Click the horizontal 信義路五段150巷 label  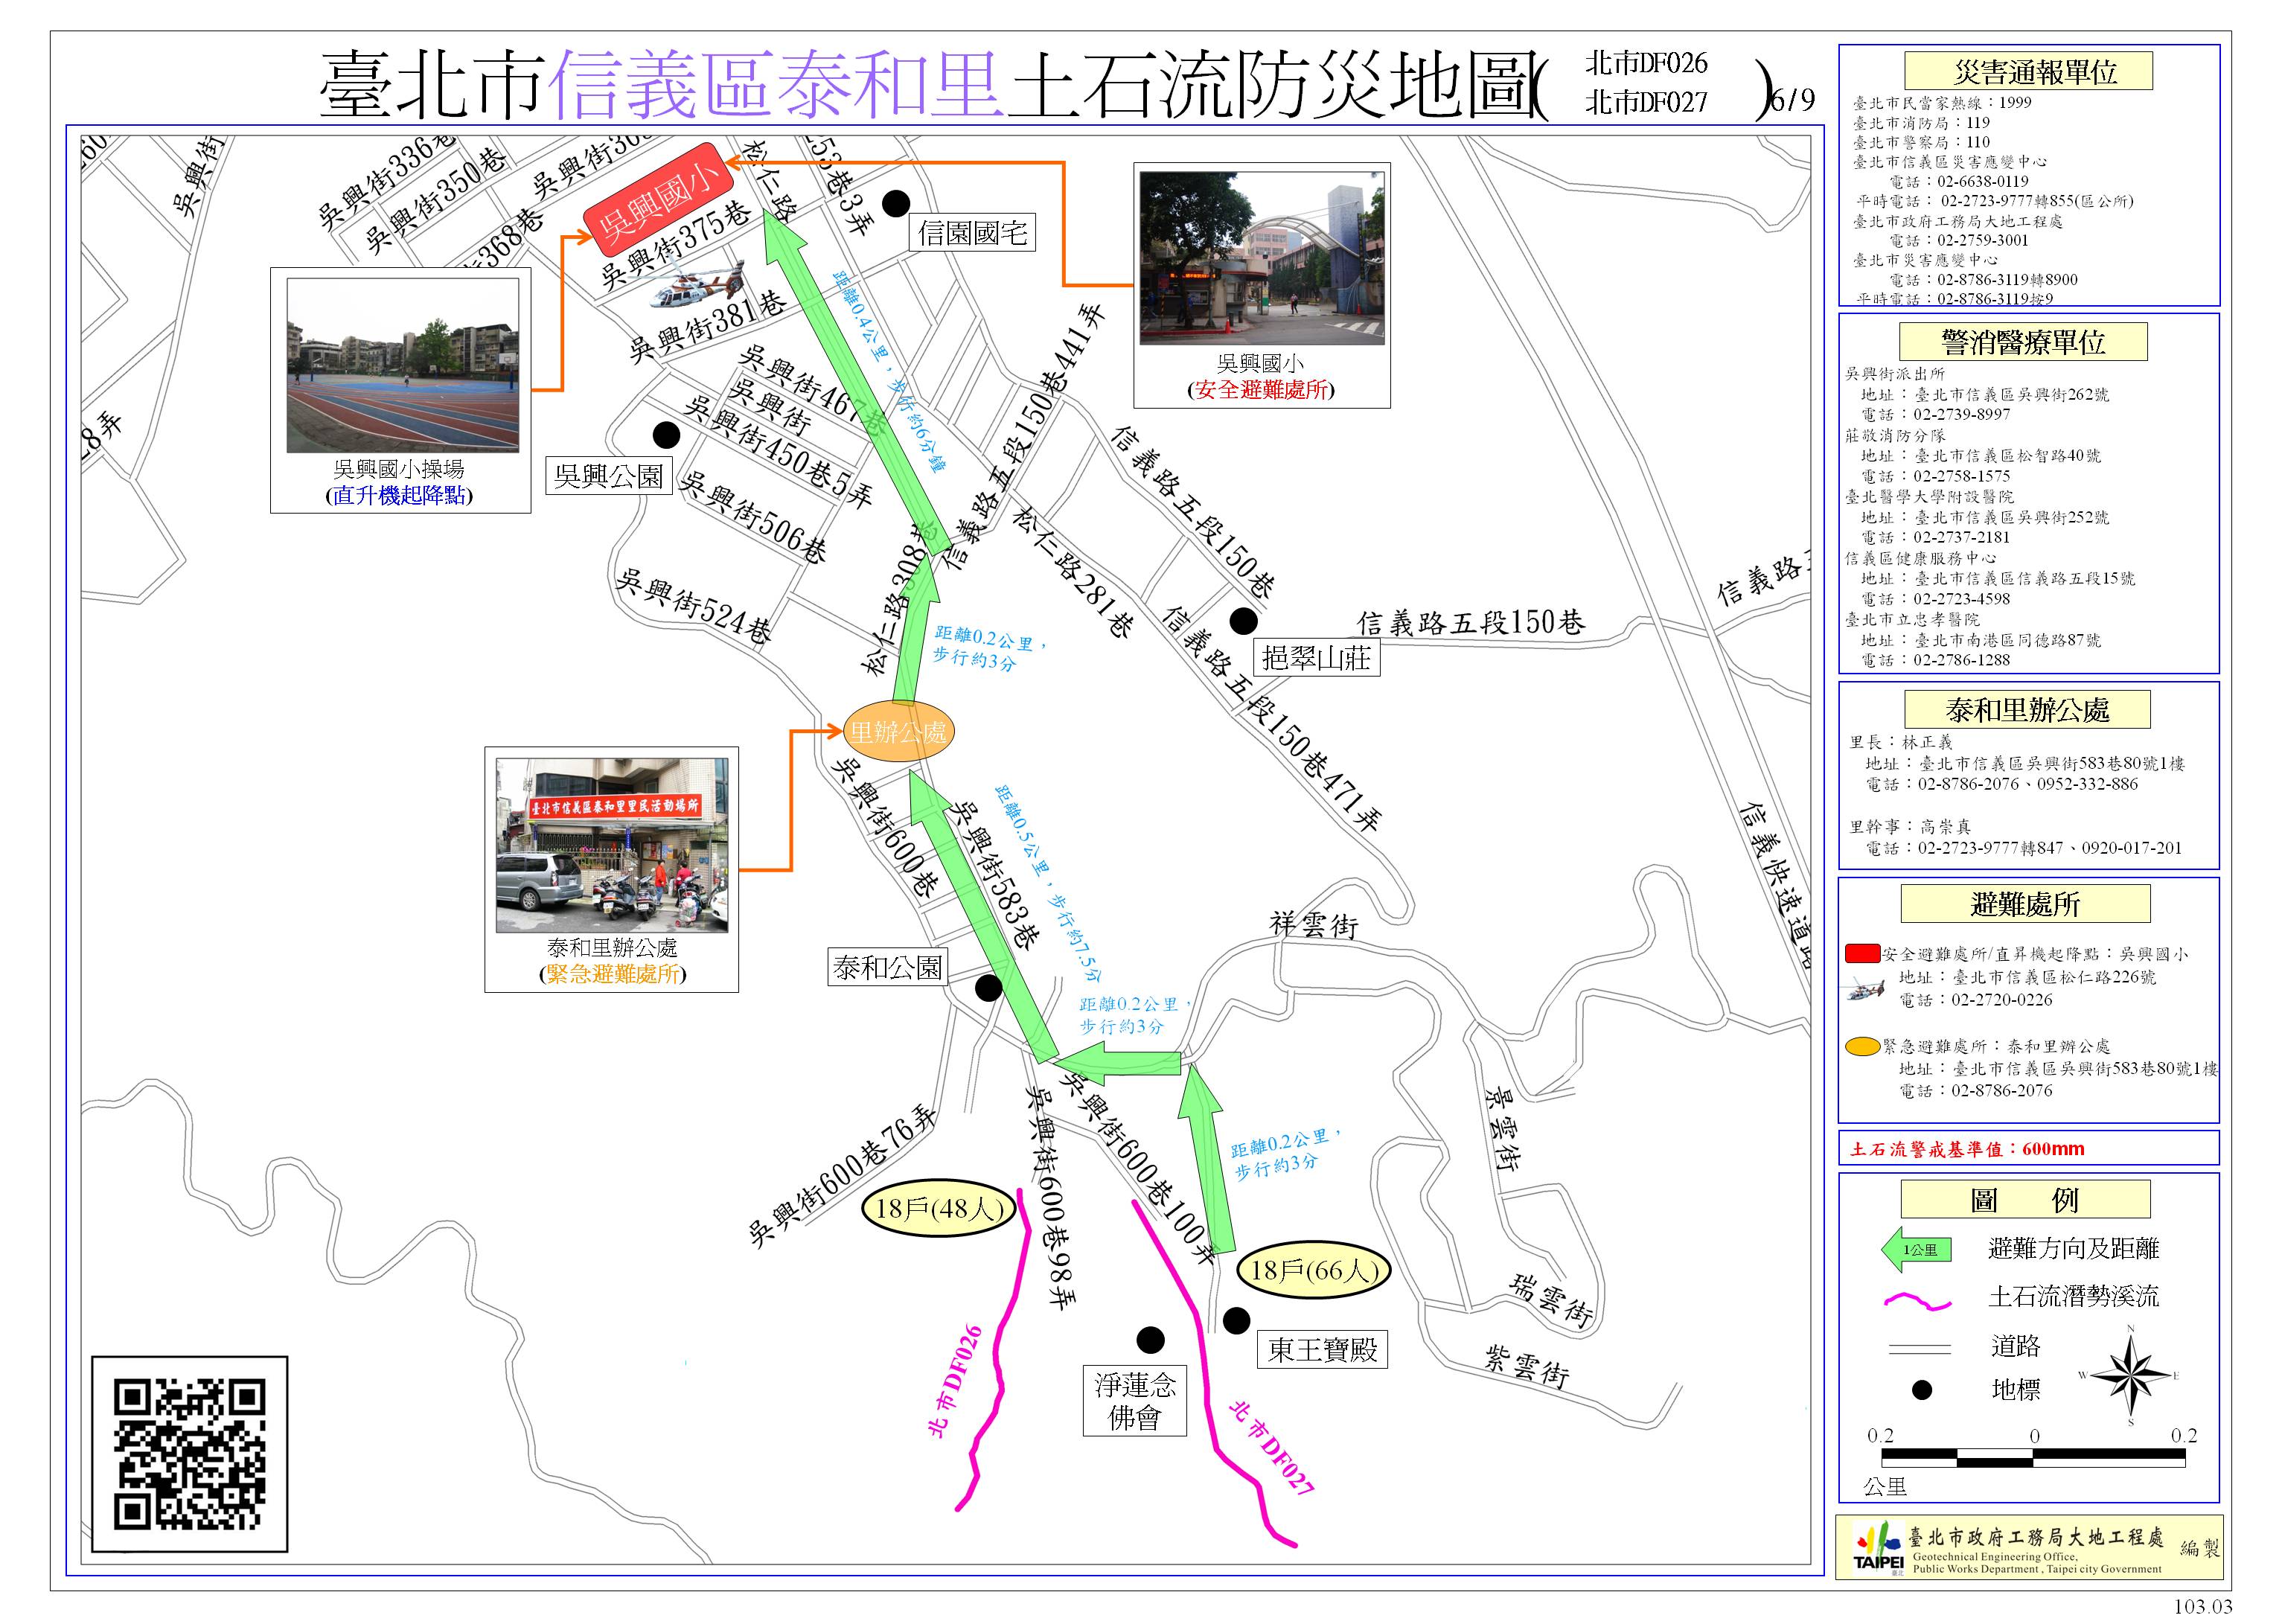click(1470, 623)
